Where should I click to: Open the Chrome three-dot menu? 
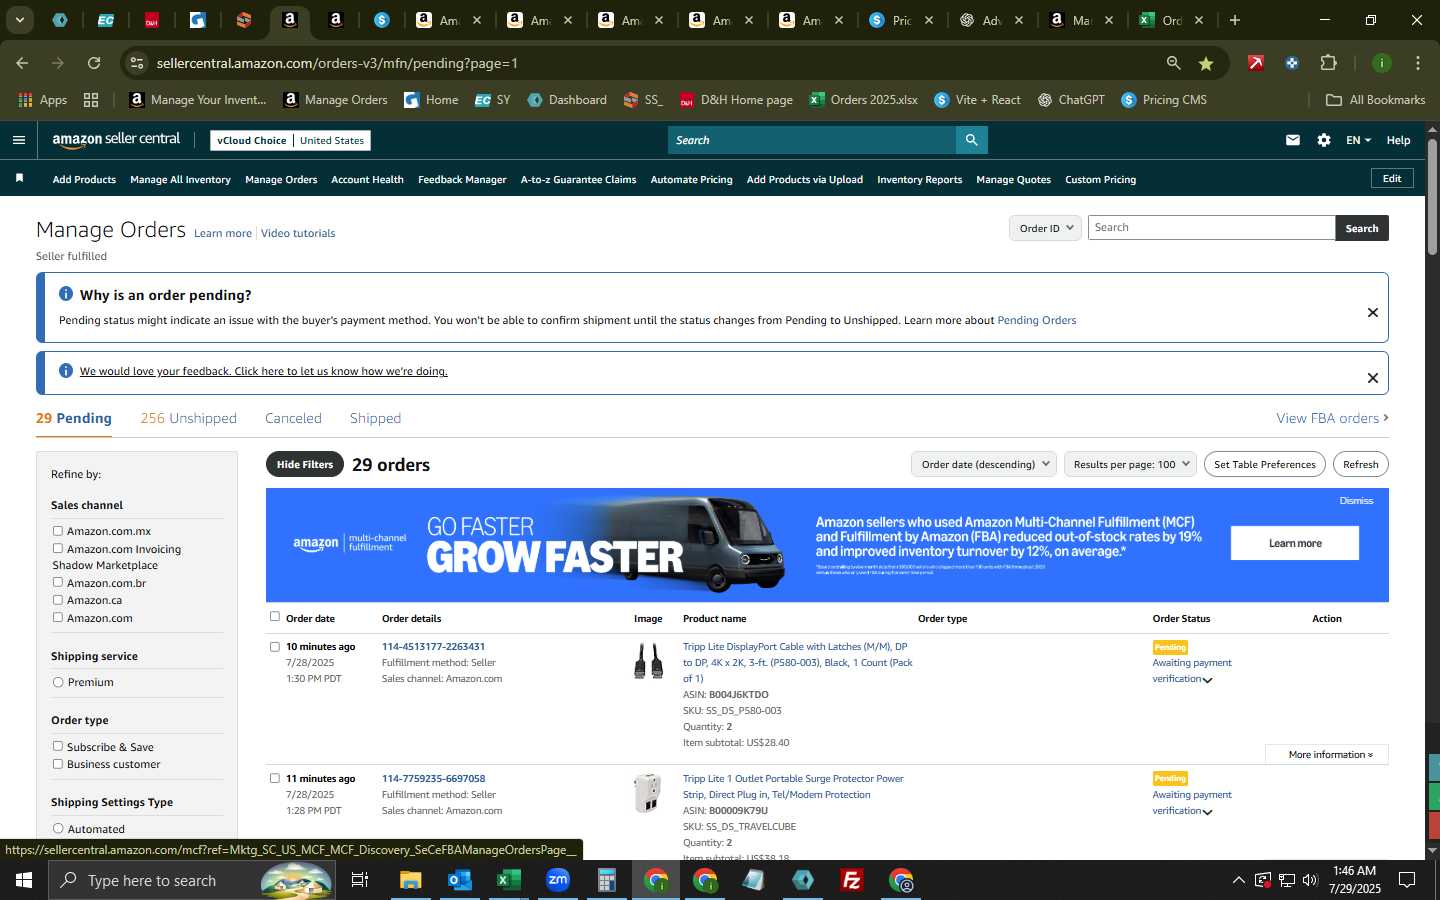coord(1417,63)
